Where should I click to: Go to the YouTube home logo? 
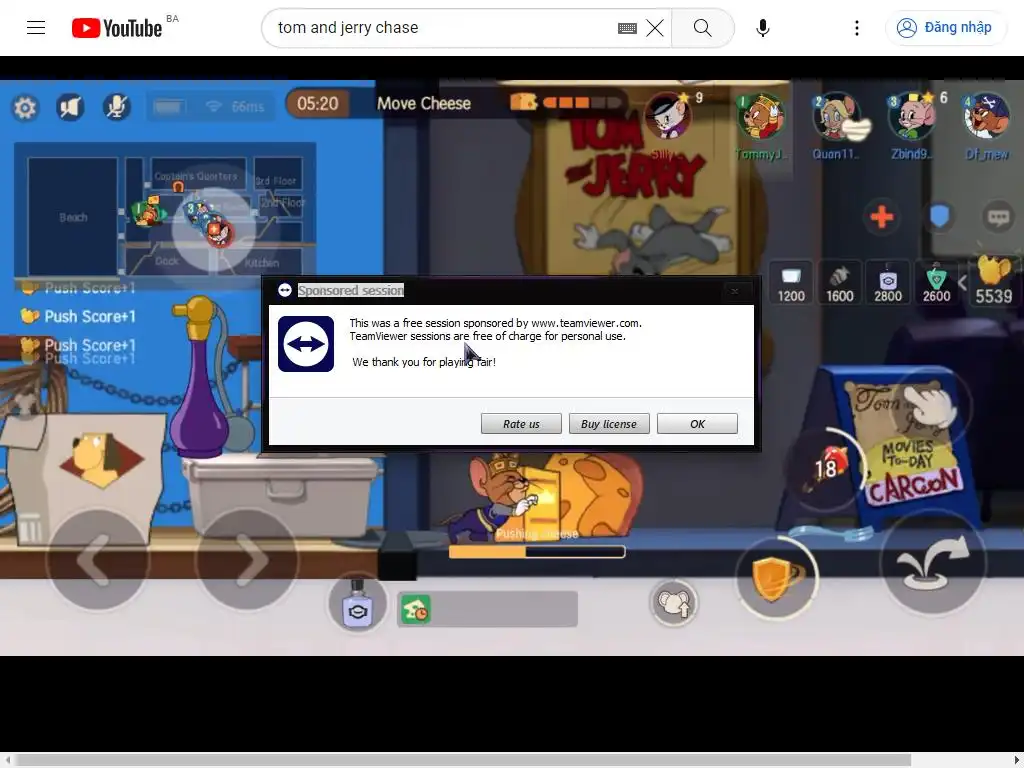coord(117,28)
